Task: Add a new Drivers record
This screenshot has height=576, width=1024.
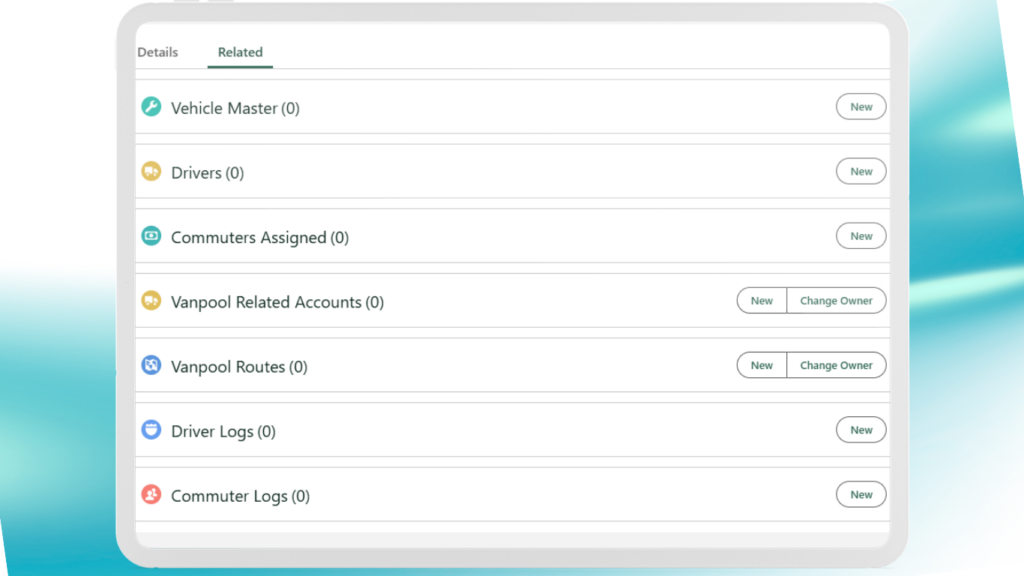Action: coord(861,172)
